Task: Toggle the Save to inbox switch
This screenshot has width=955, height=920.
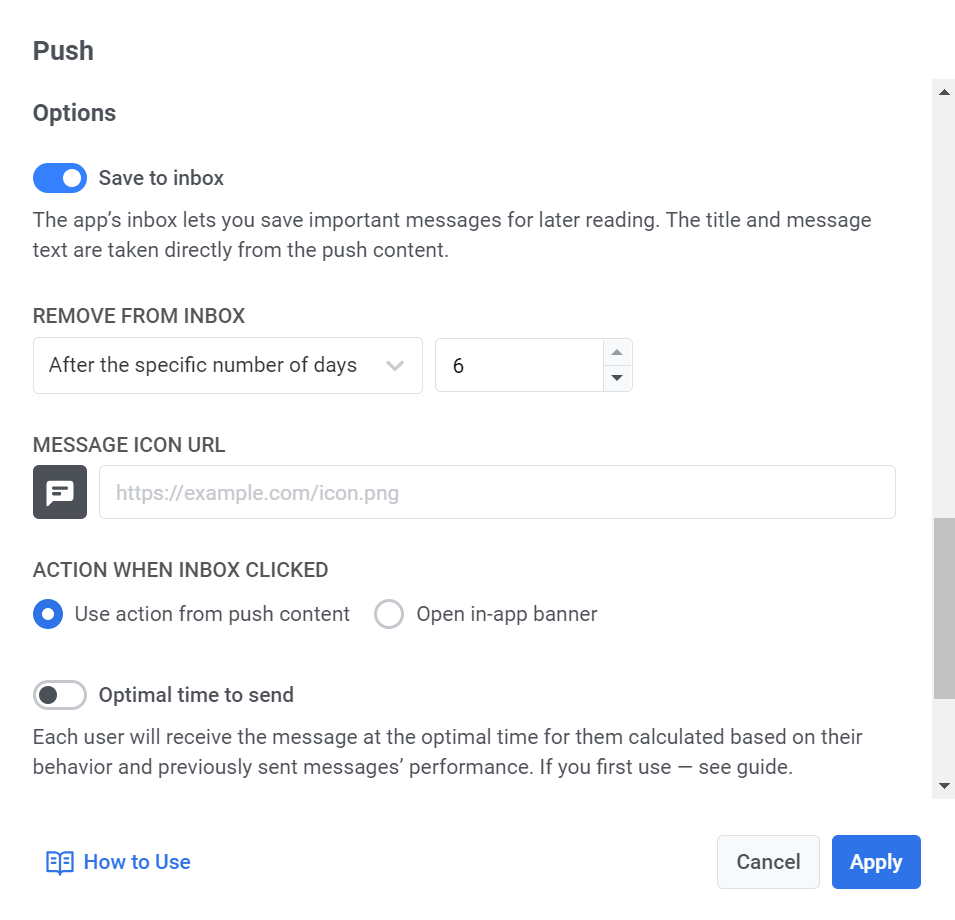Action: 60,178
